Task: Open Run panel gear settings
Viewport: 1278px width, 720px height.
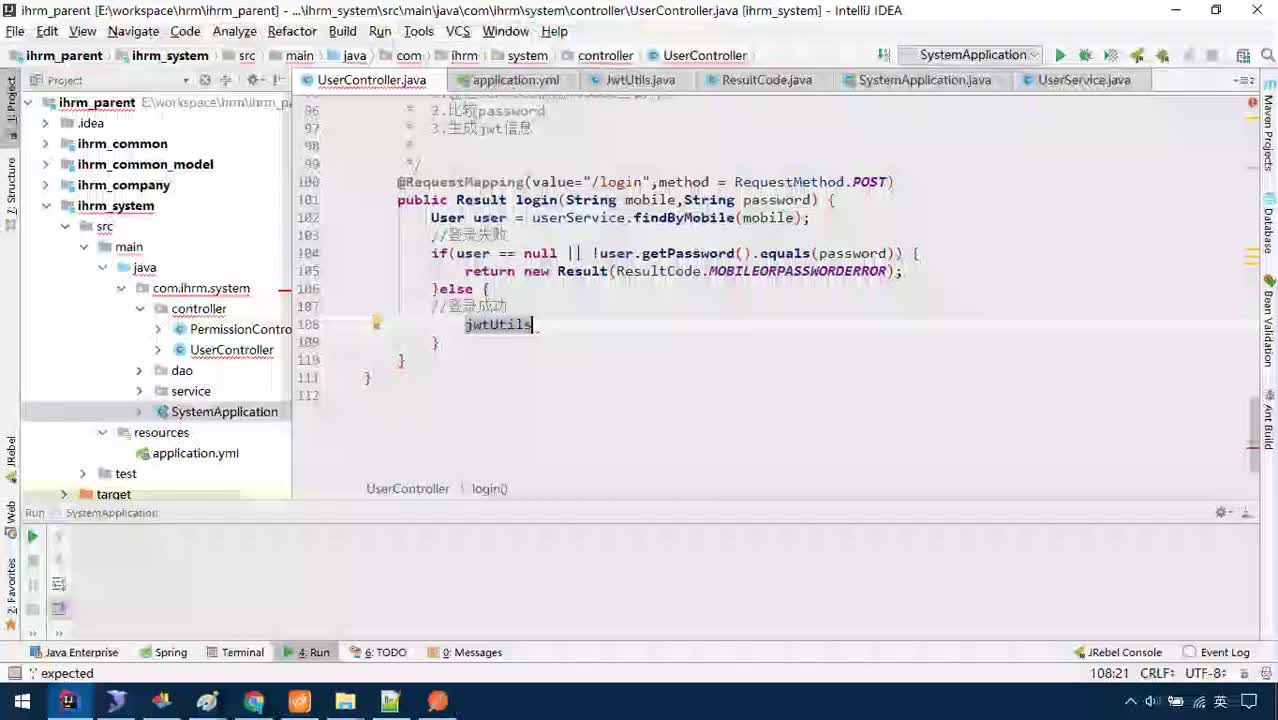Action: coord(1222,513)
